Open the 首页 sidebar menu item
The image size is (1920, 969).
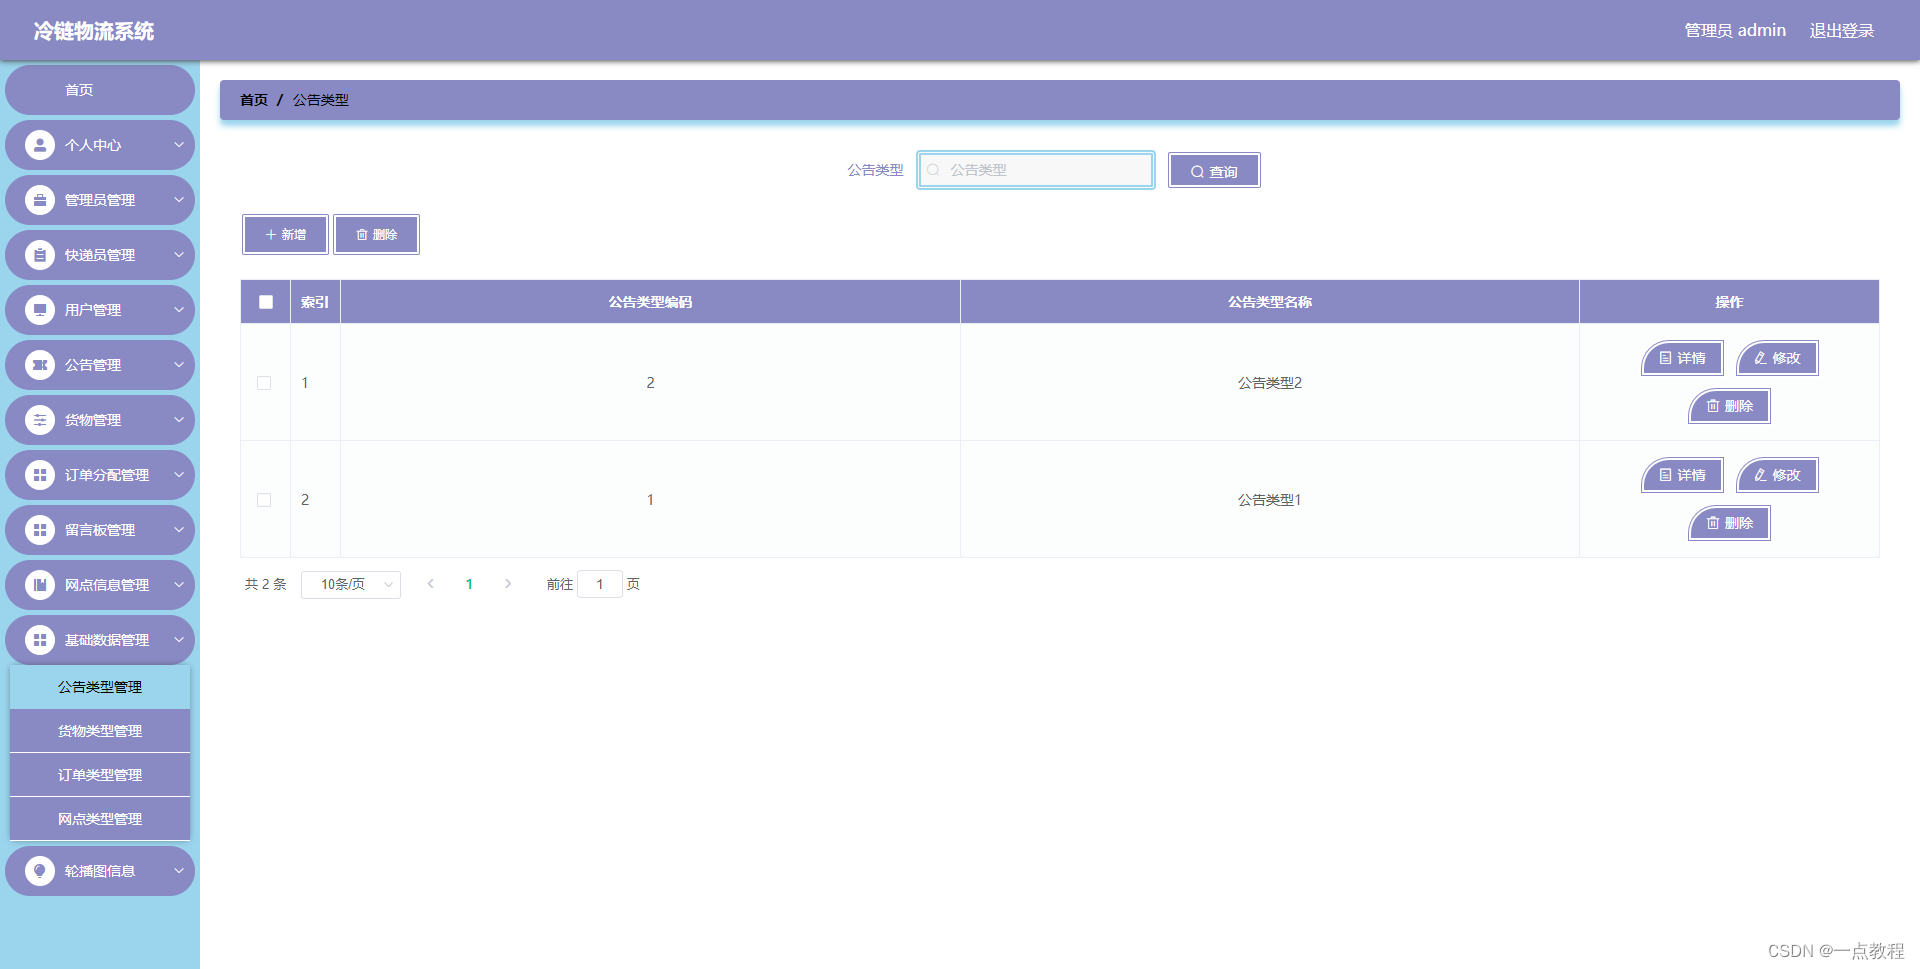100,90
